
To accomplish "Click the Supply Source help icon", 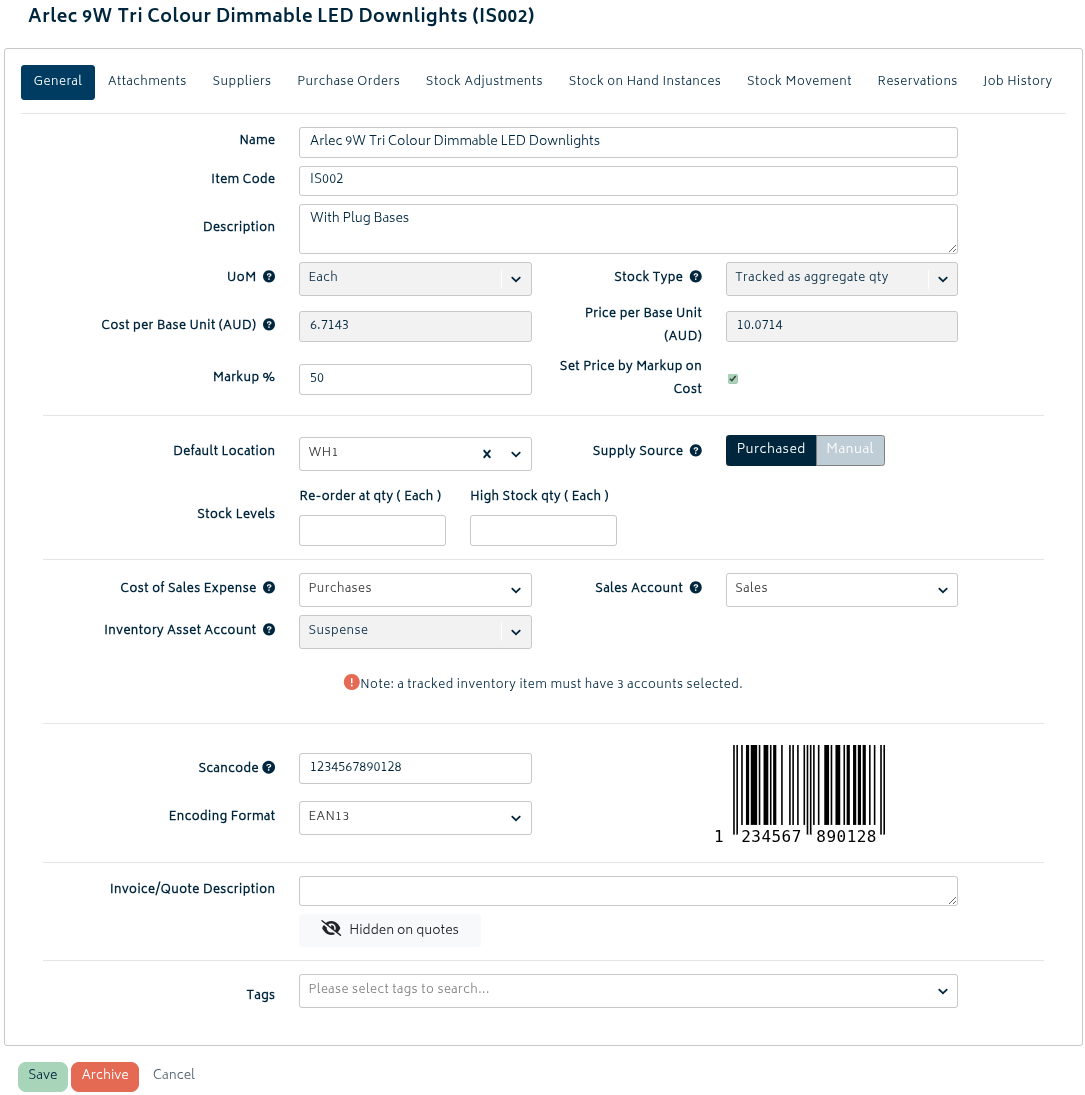I will [696, 451].
